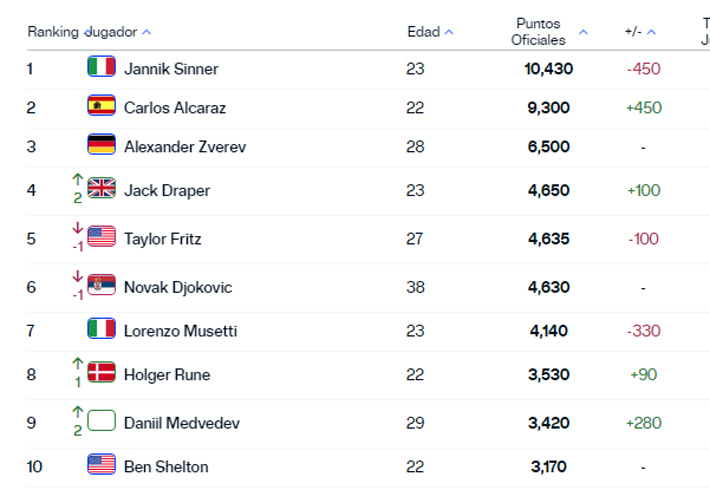Click the US flag beside Ben Shelton
Screen dimensions: 710x503
(x=101, y=465)
